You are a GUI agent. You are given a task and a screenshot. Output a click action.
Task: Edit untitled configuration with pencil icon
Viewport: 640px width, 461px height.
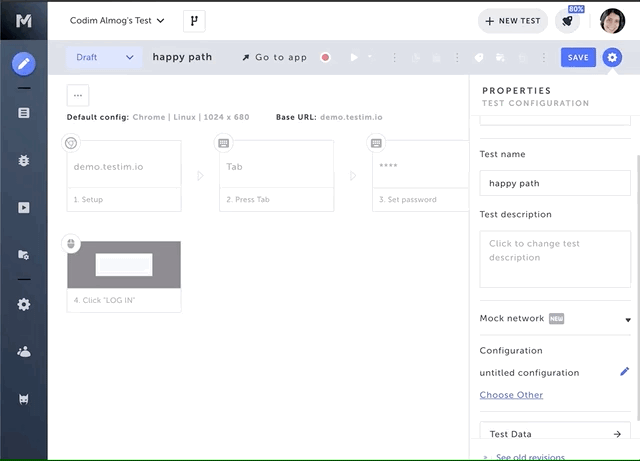click(624, 372)
